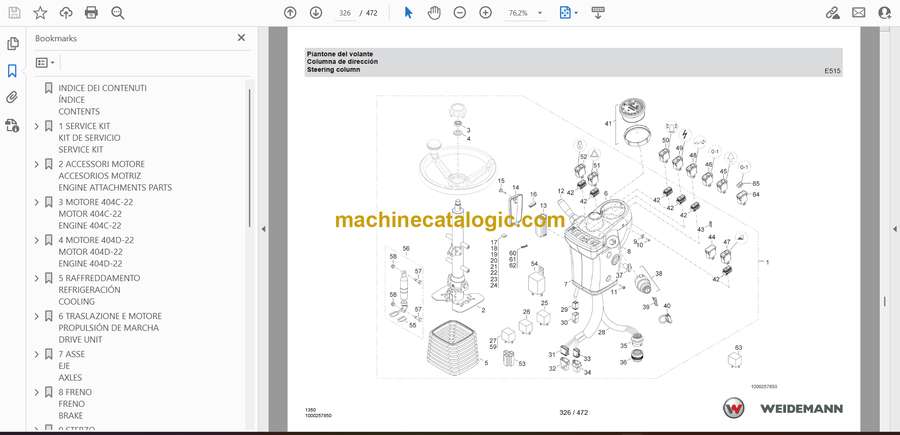The width and height of the screenshot is (900, 435).
Task: Activate the hand pan tool
Action: click(435, 13)
